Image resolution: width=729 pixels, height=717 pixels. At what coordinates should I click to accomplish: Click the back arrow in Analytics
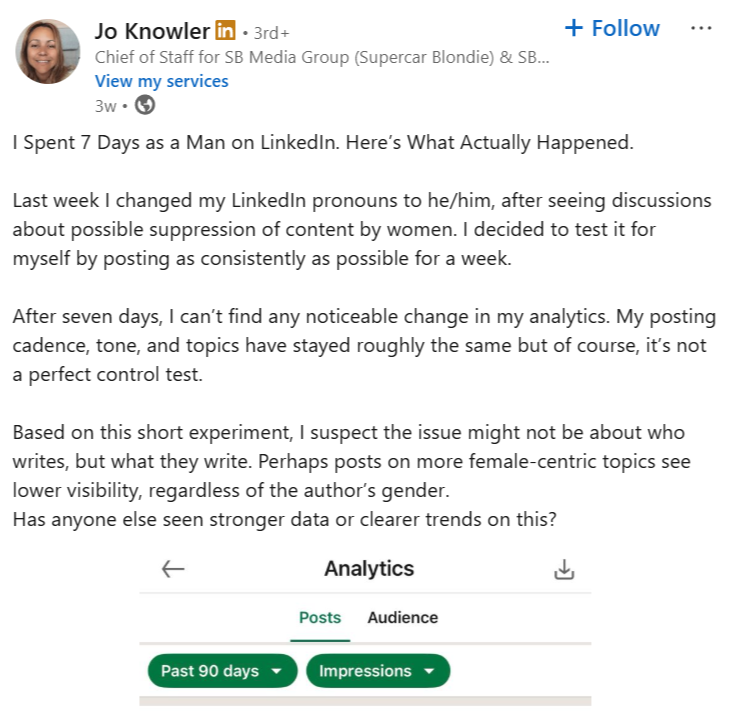pos(173,569)
